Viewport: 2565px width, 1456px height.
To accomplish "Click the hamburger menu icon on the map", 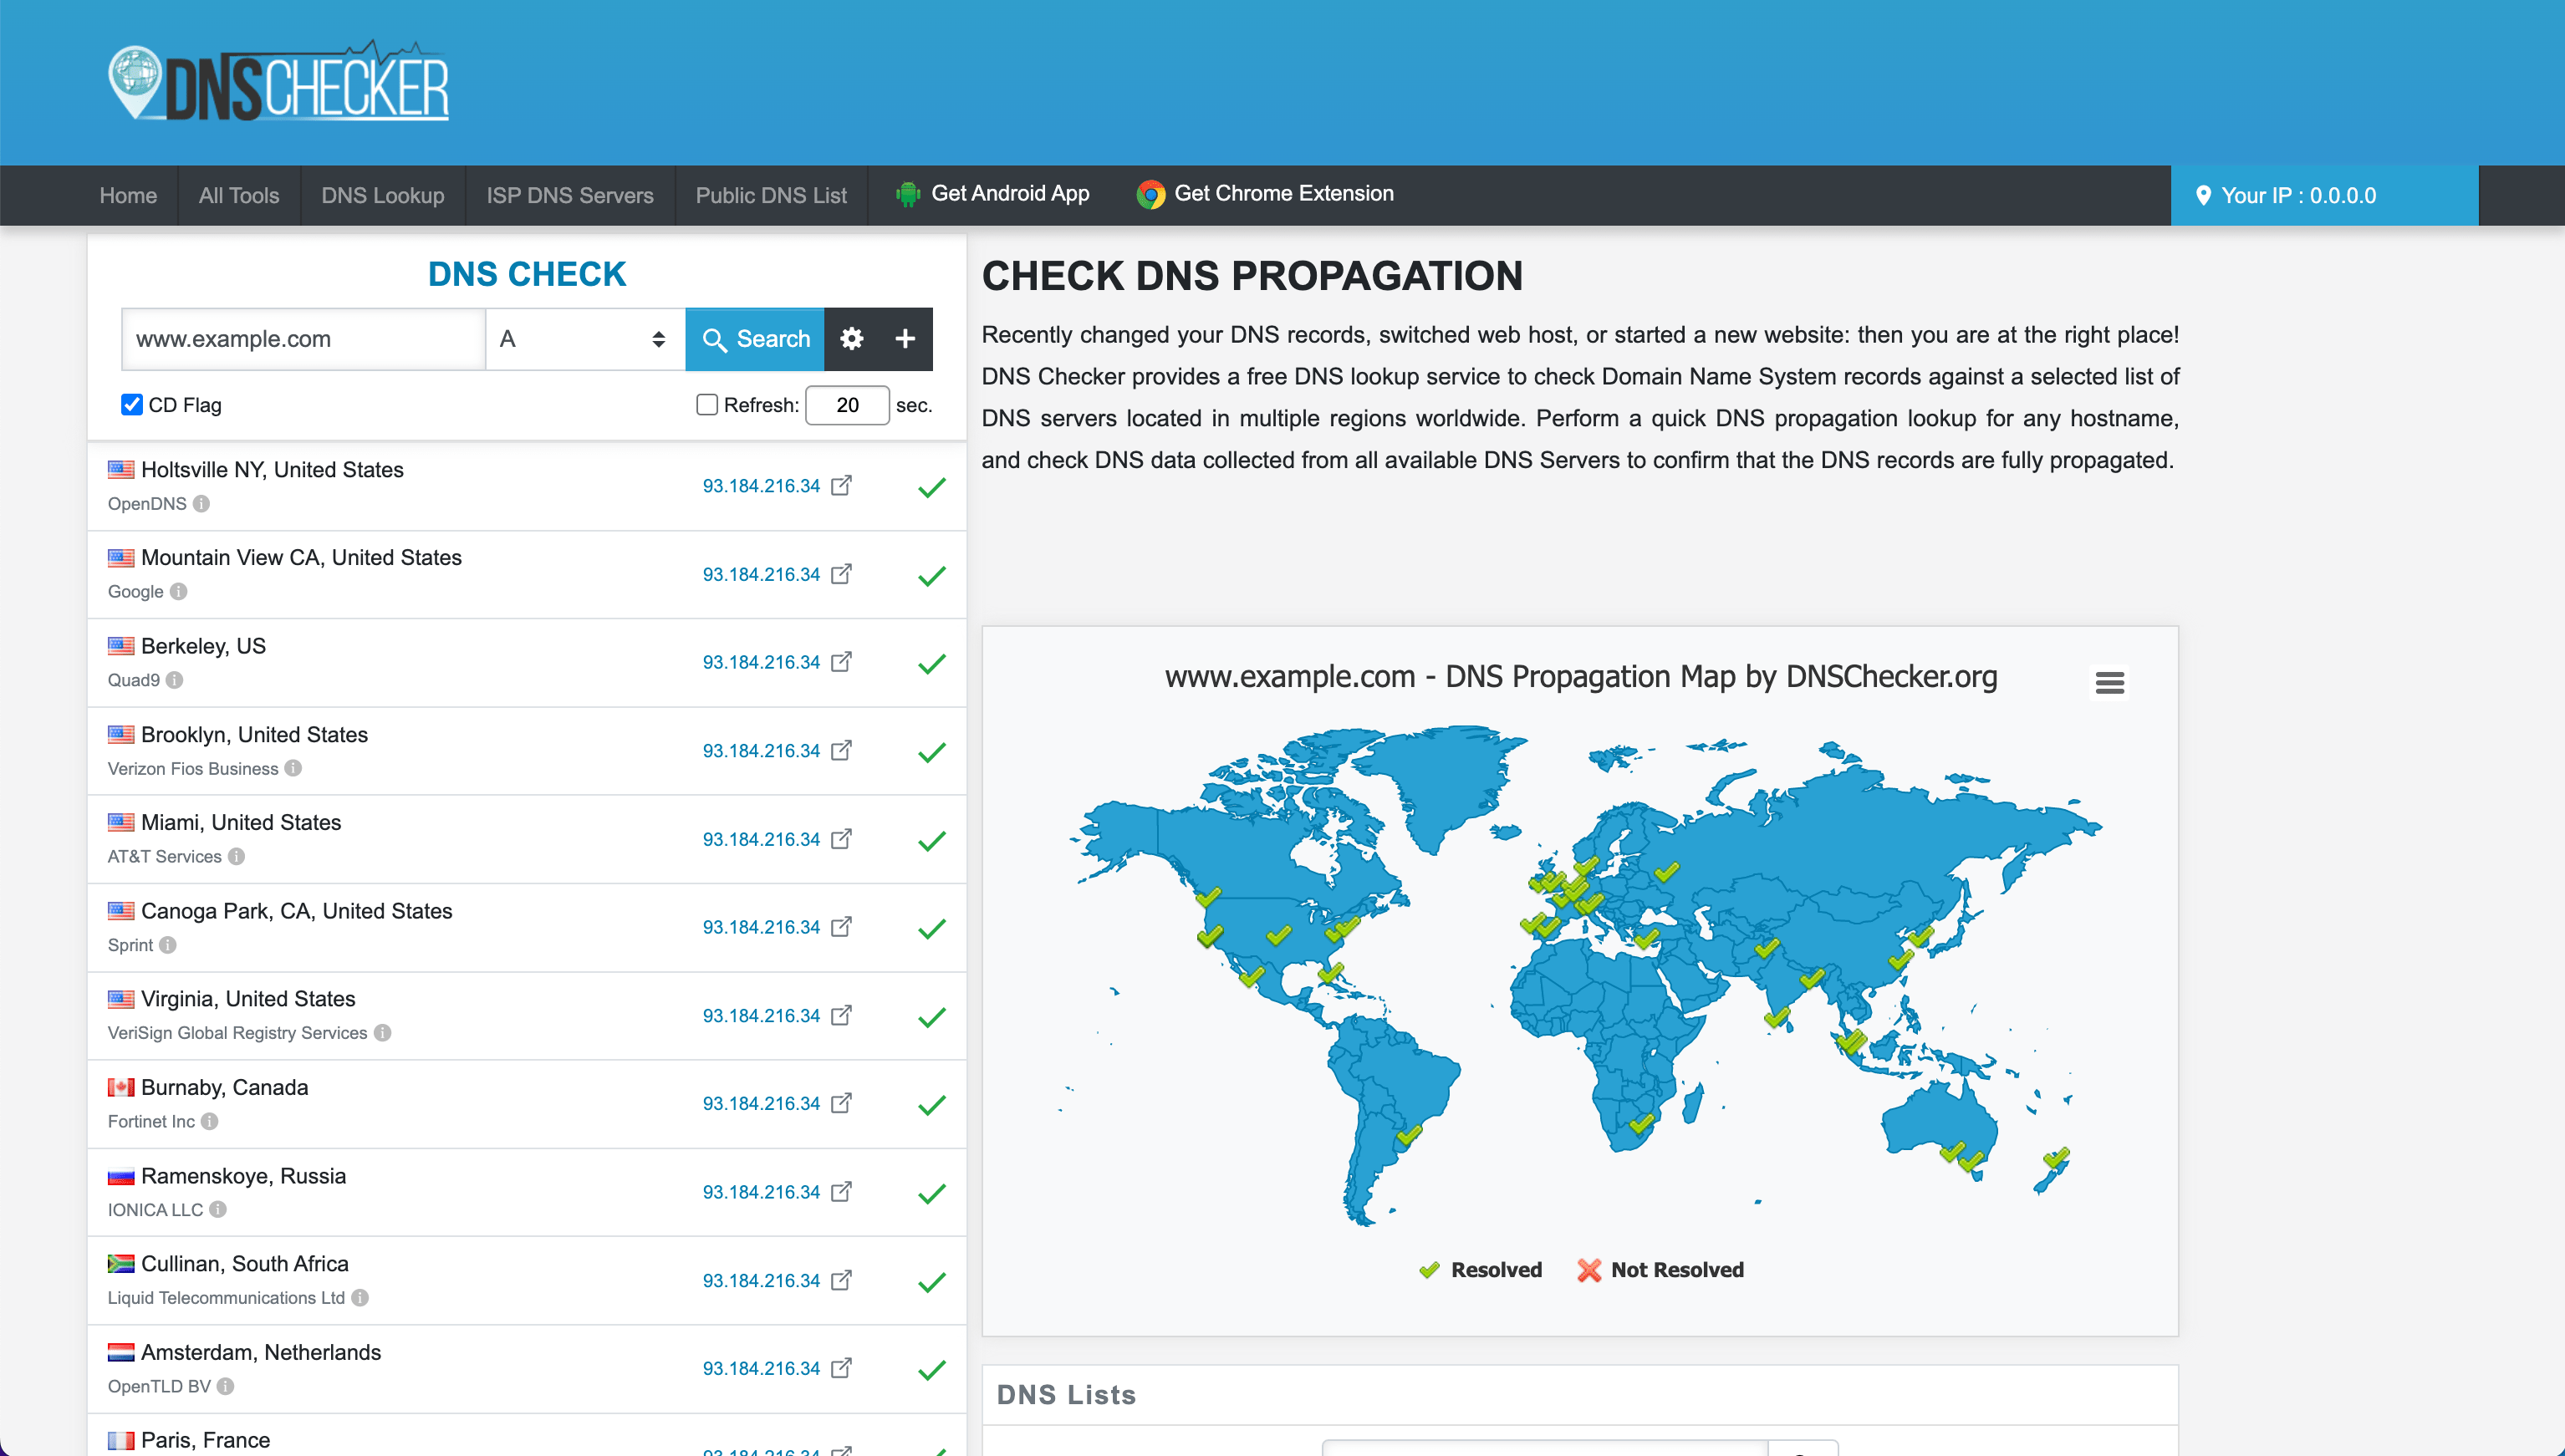I will click(2109, 681).
